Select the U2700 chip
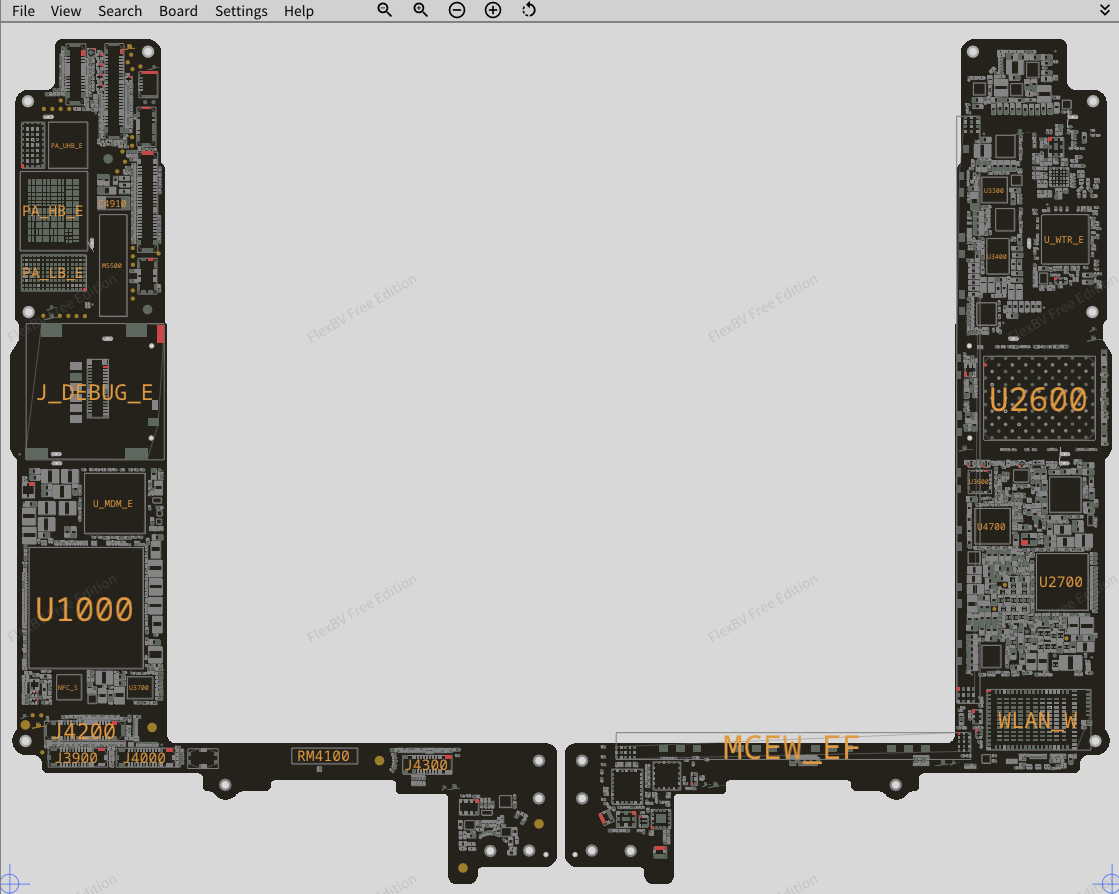This screenshot has height=894, width=1119. point(1060,582)
